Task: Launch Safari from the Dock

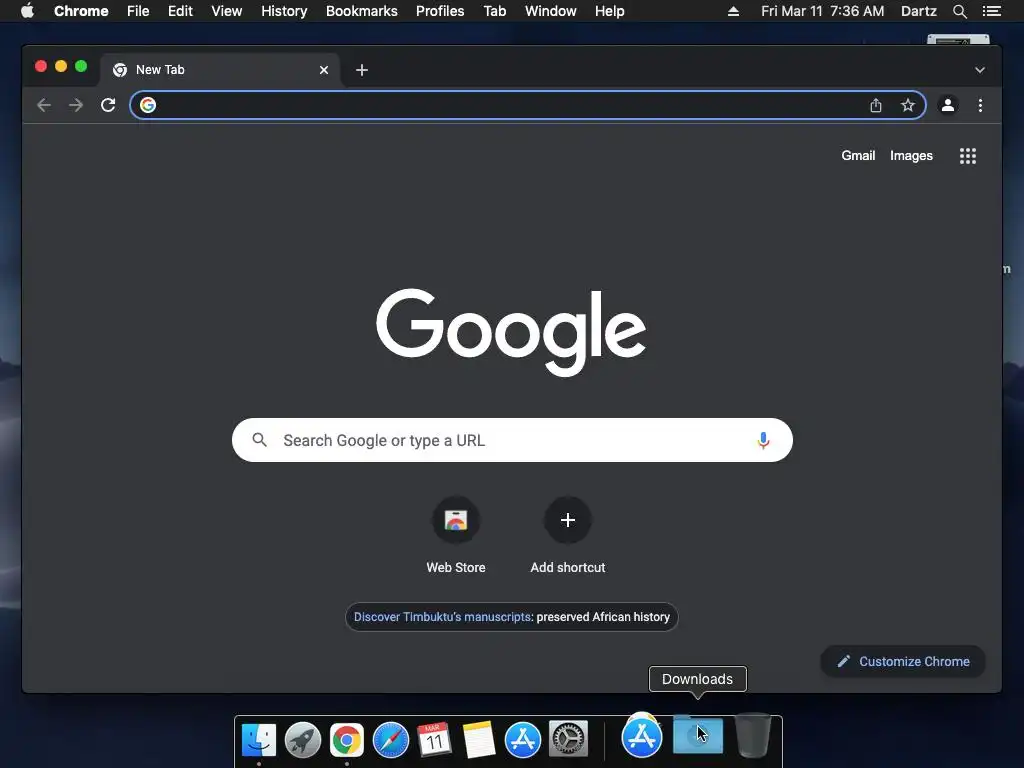Action: (x=391, y=740)
